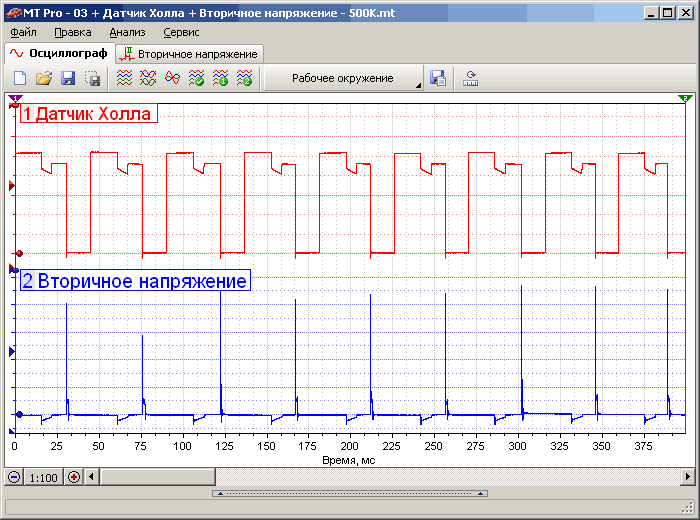The image size is (700, 520).
Task: Create a new file with the blank page icon
Action: click(20, 78)
